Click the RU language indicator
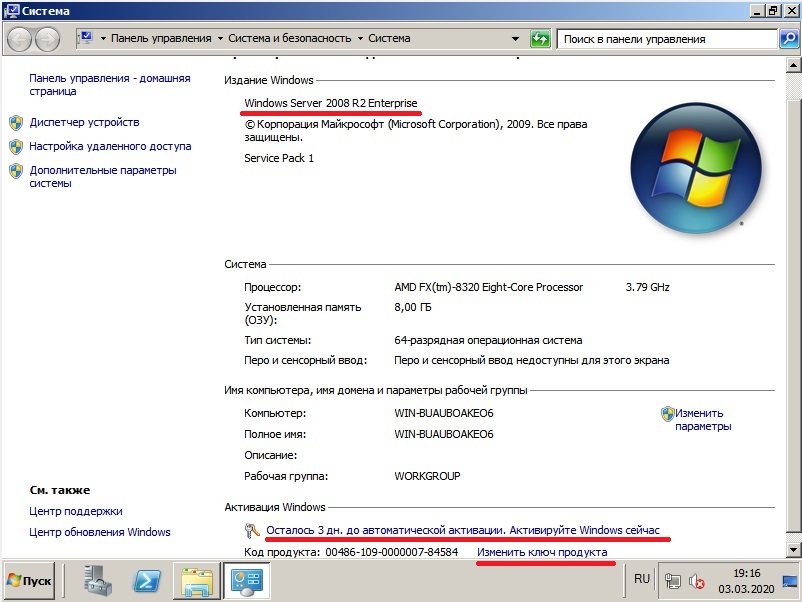 [x=642, y=578]
